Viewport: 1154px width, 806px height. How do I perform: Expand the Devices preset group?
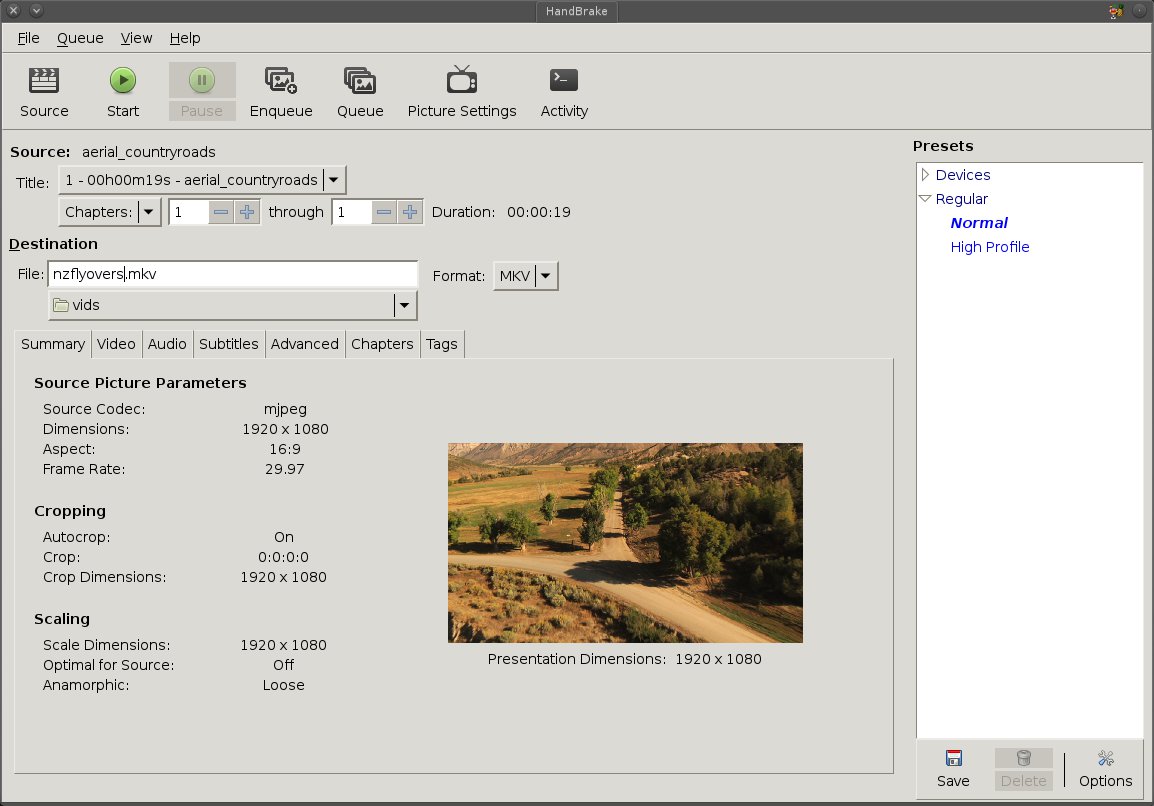926,175
